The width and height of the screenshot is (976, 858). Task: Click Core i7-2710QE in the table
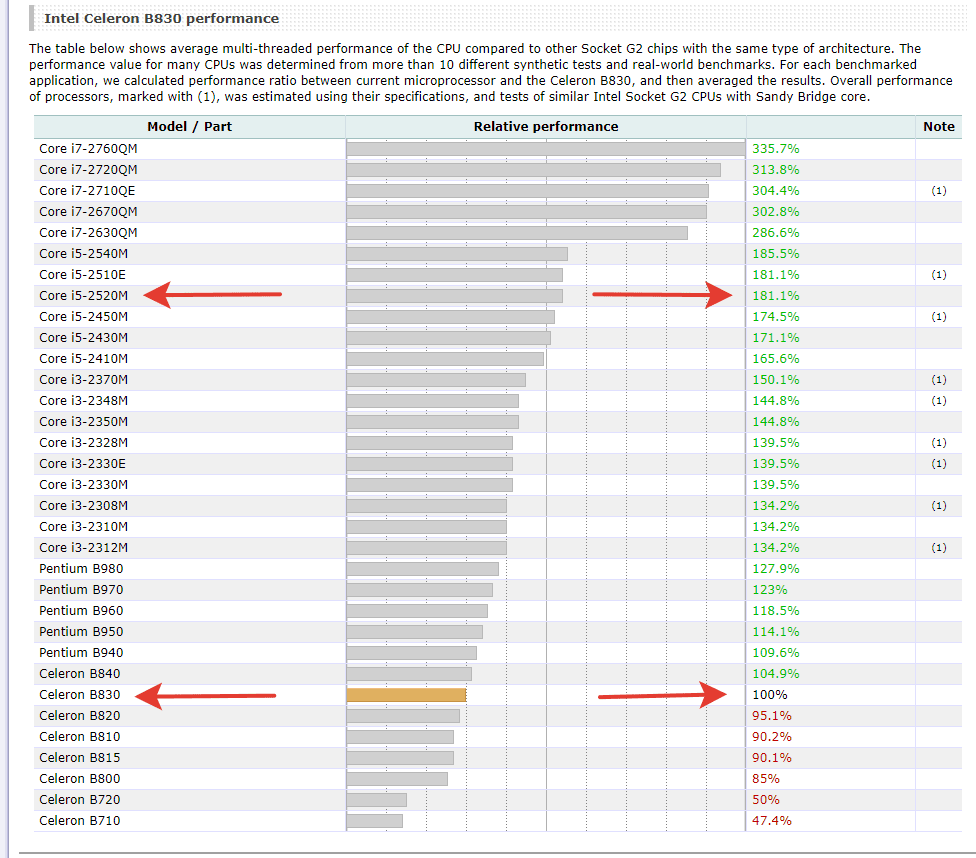[x=87, y=191]
